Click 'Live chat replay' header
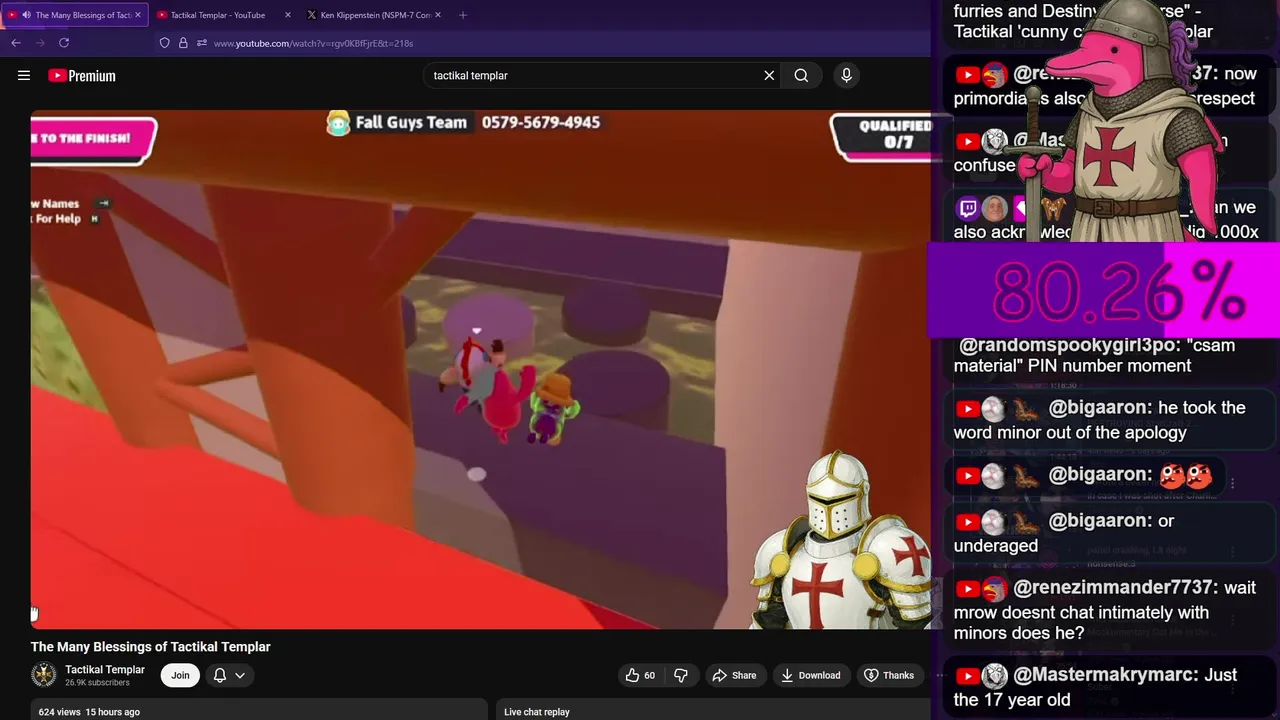 click(537, 712)
